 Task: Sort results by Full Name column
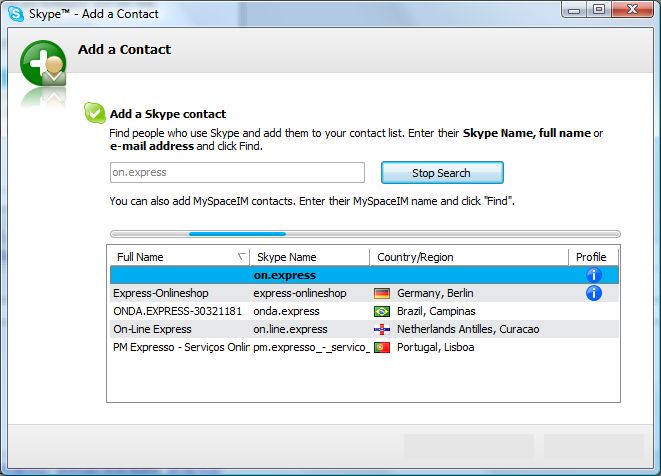175,257
